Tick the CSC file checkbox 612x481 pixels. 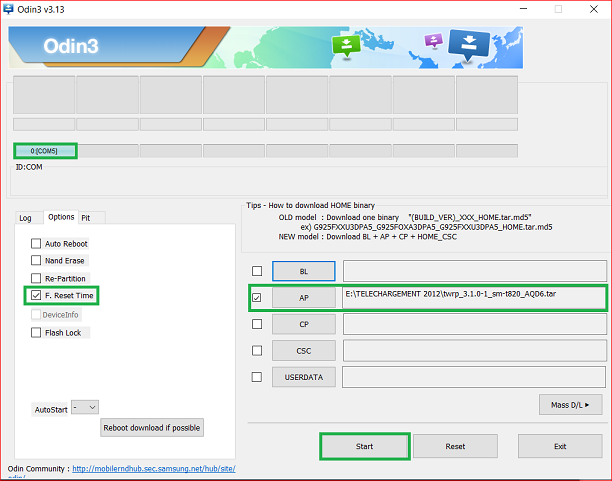(x=257, y=351)
